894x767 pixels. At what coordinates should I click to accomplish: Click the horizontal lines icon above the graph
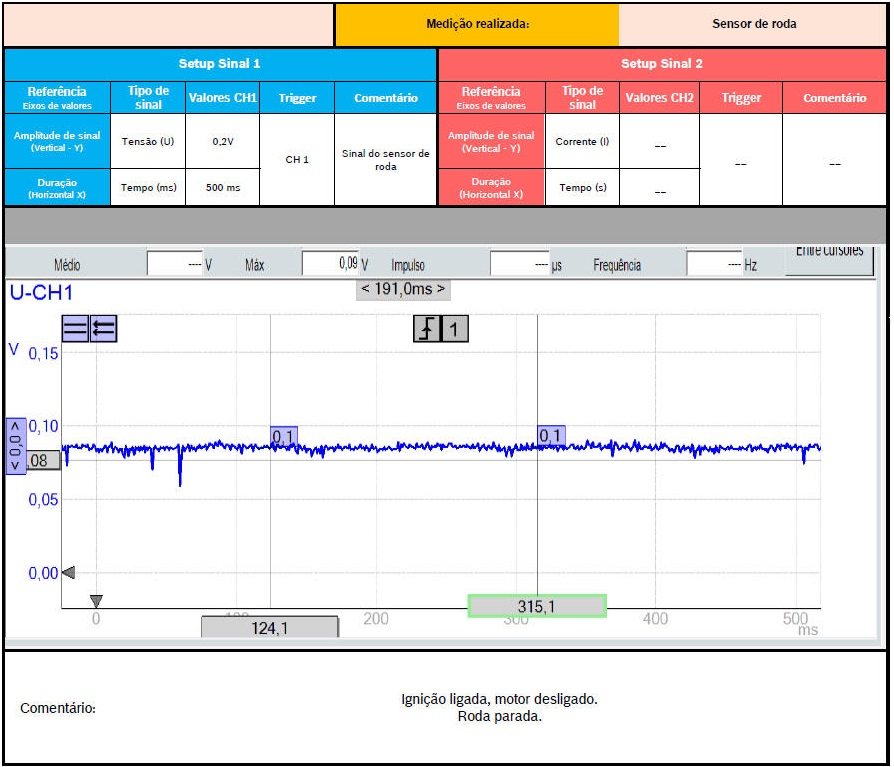75,328
